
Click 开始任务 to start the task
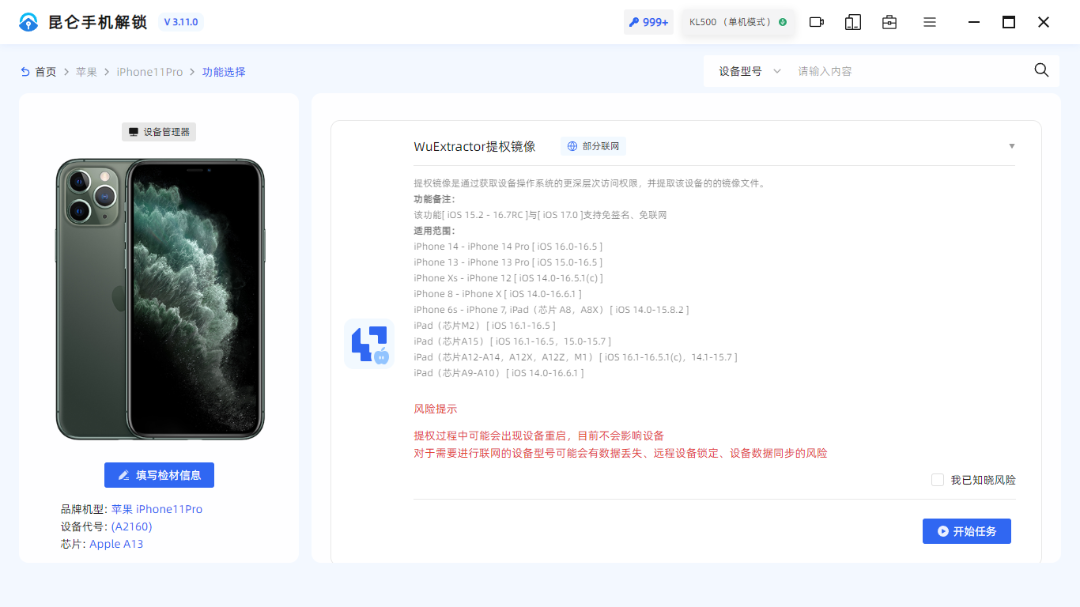pos(966,531)
